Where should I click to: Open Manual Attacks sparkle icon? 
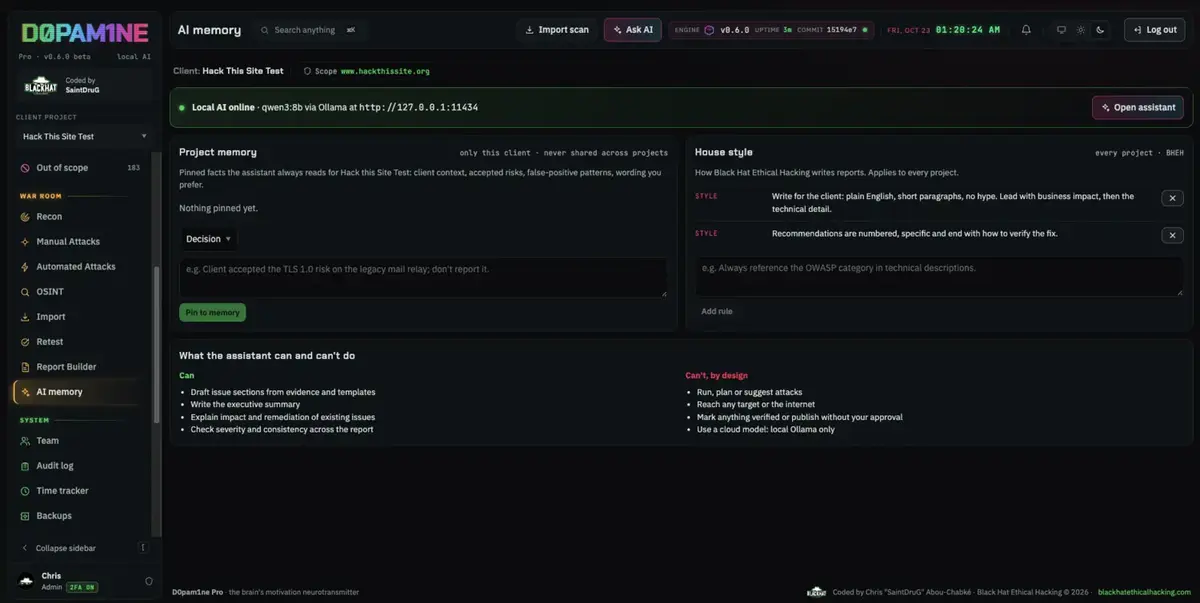(x=26, y=241)
